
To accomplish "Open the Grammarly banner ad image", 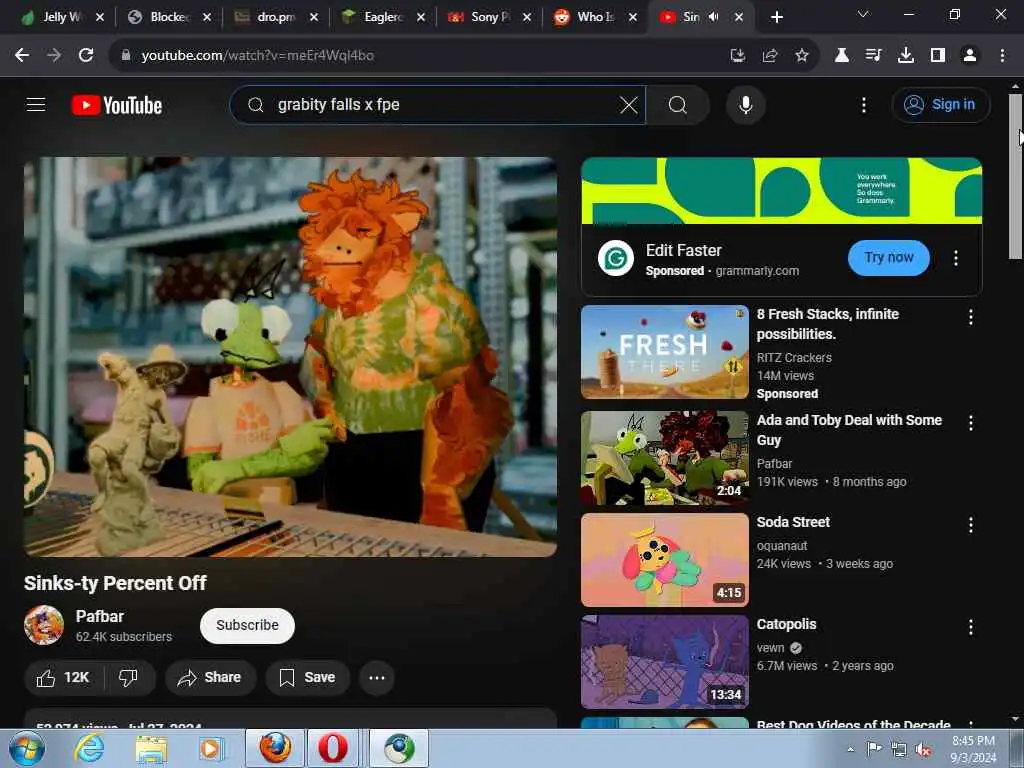I will pos(781,191).
